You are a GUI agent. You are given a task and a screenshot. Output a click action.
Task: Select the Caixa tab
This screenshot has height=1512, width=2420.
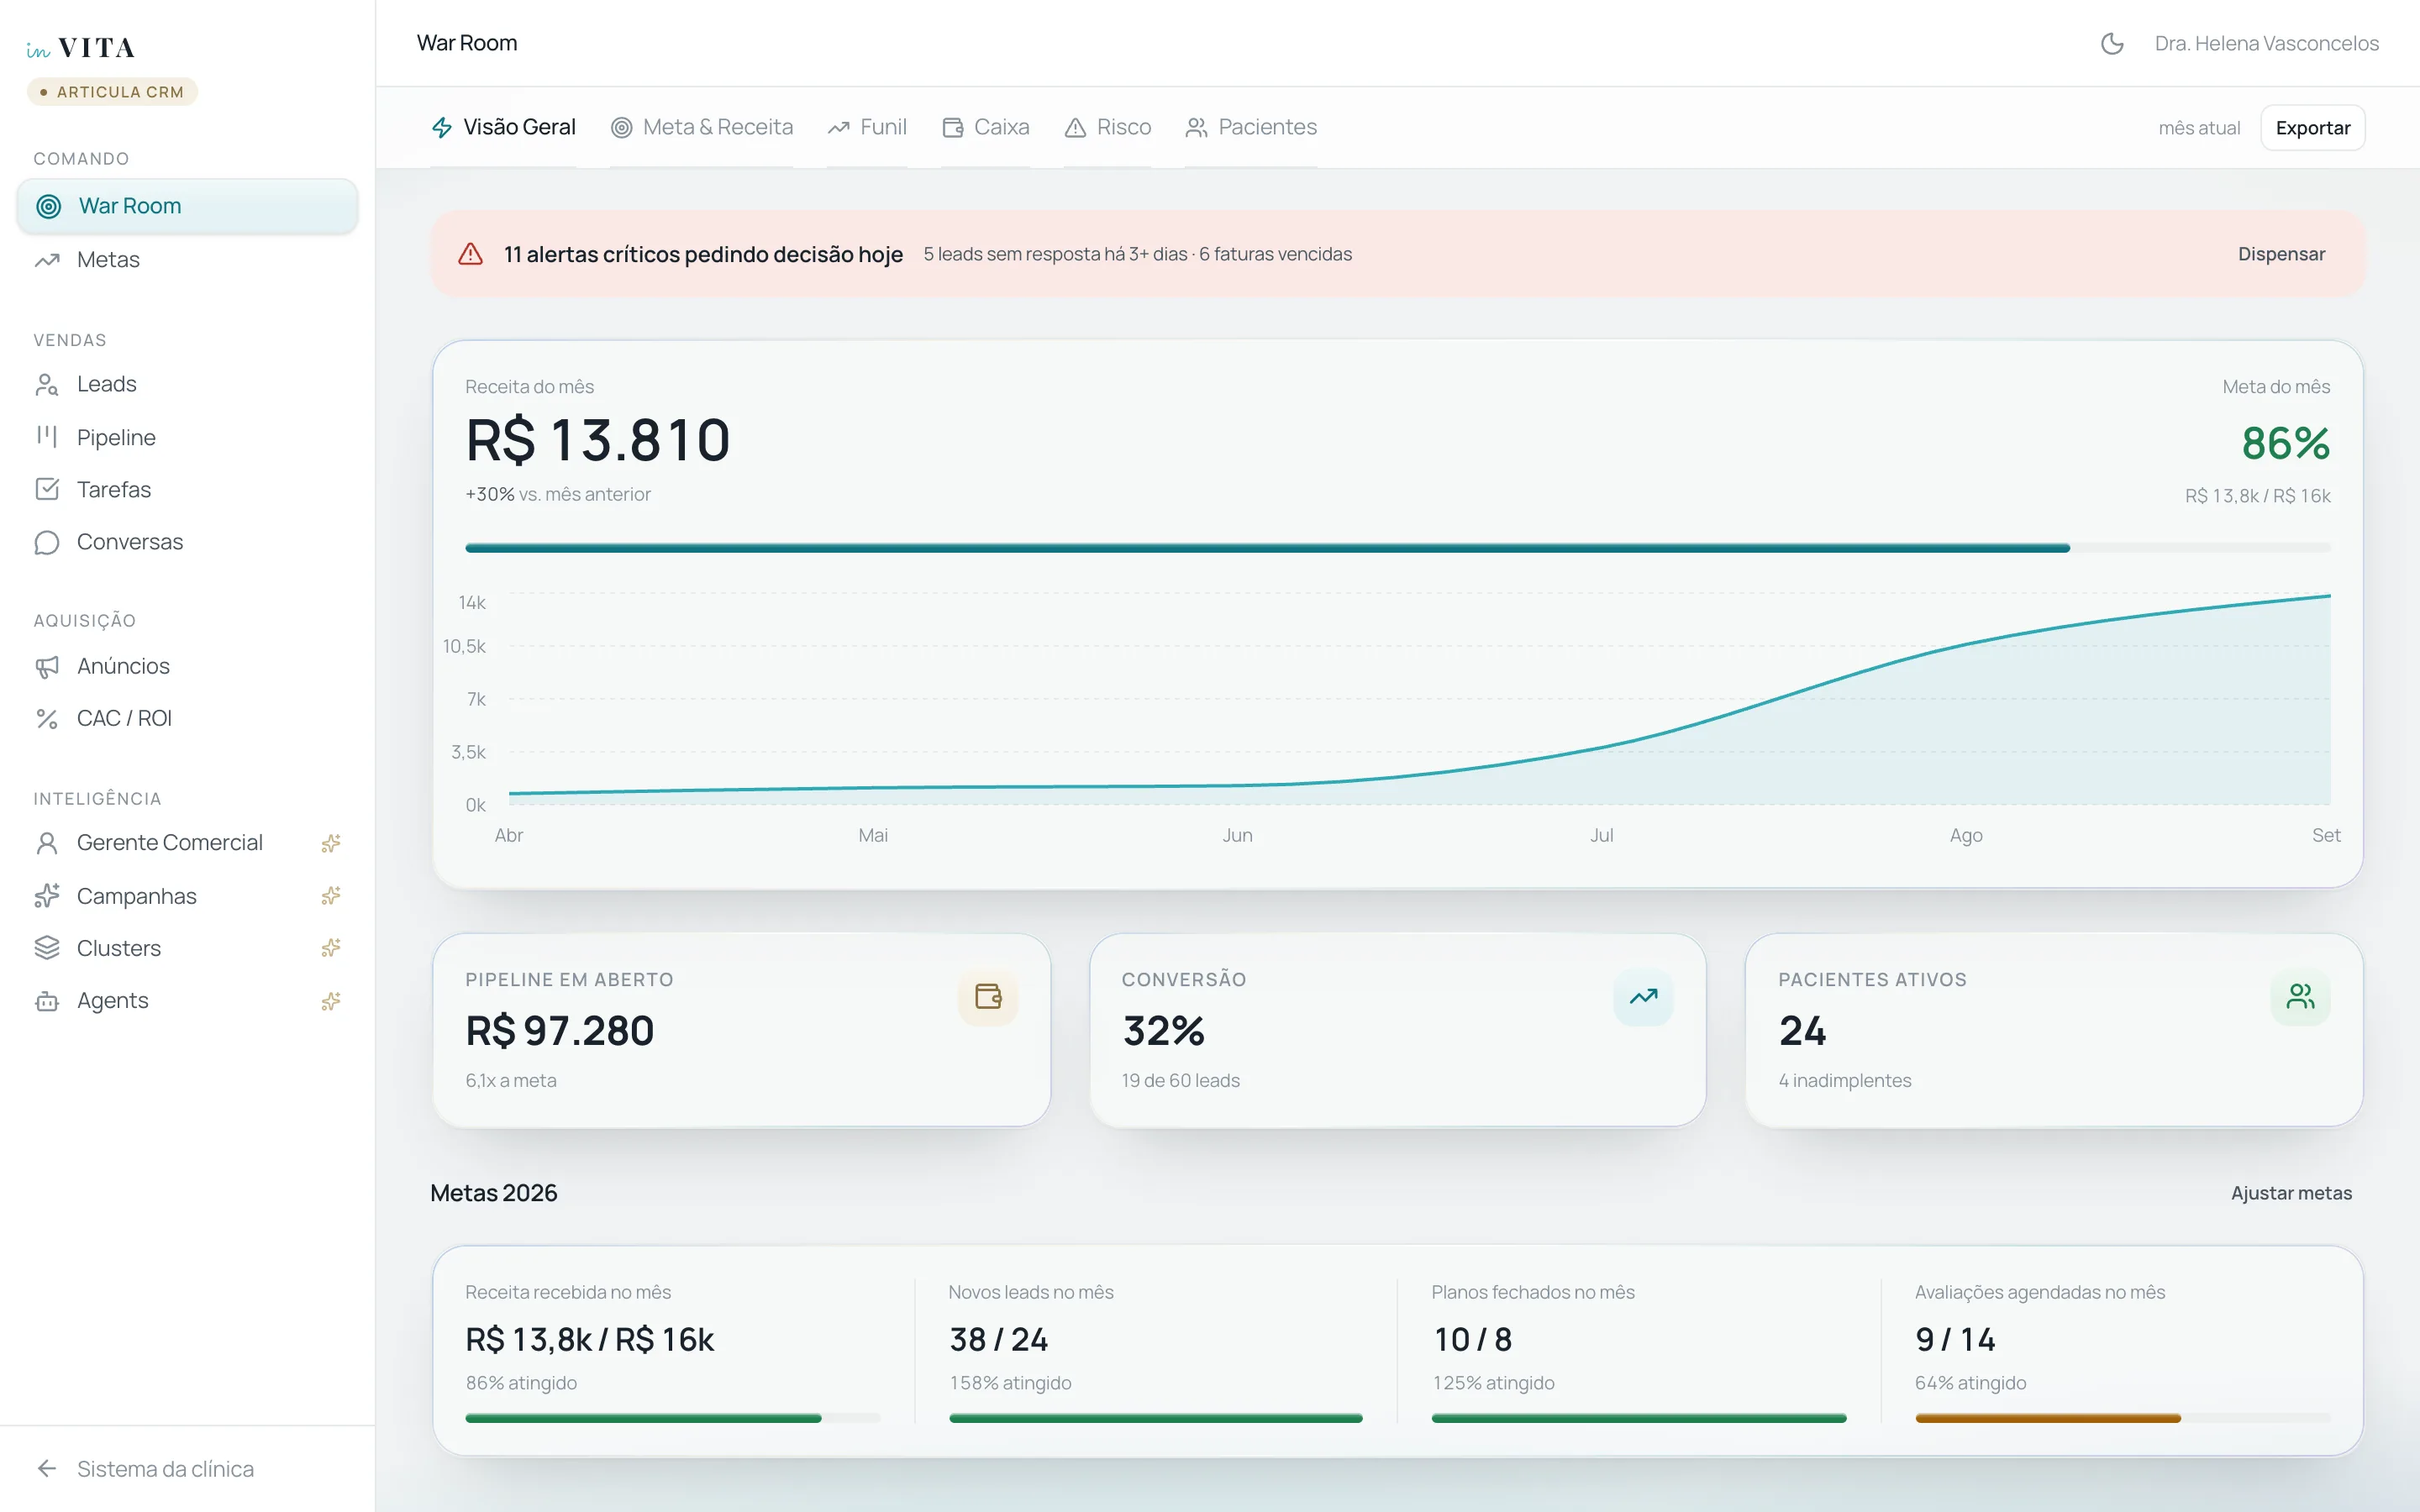click(x=985, y=127)
